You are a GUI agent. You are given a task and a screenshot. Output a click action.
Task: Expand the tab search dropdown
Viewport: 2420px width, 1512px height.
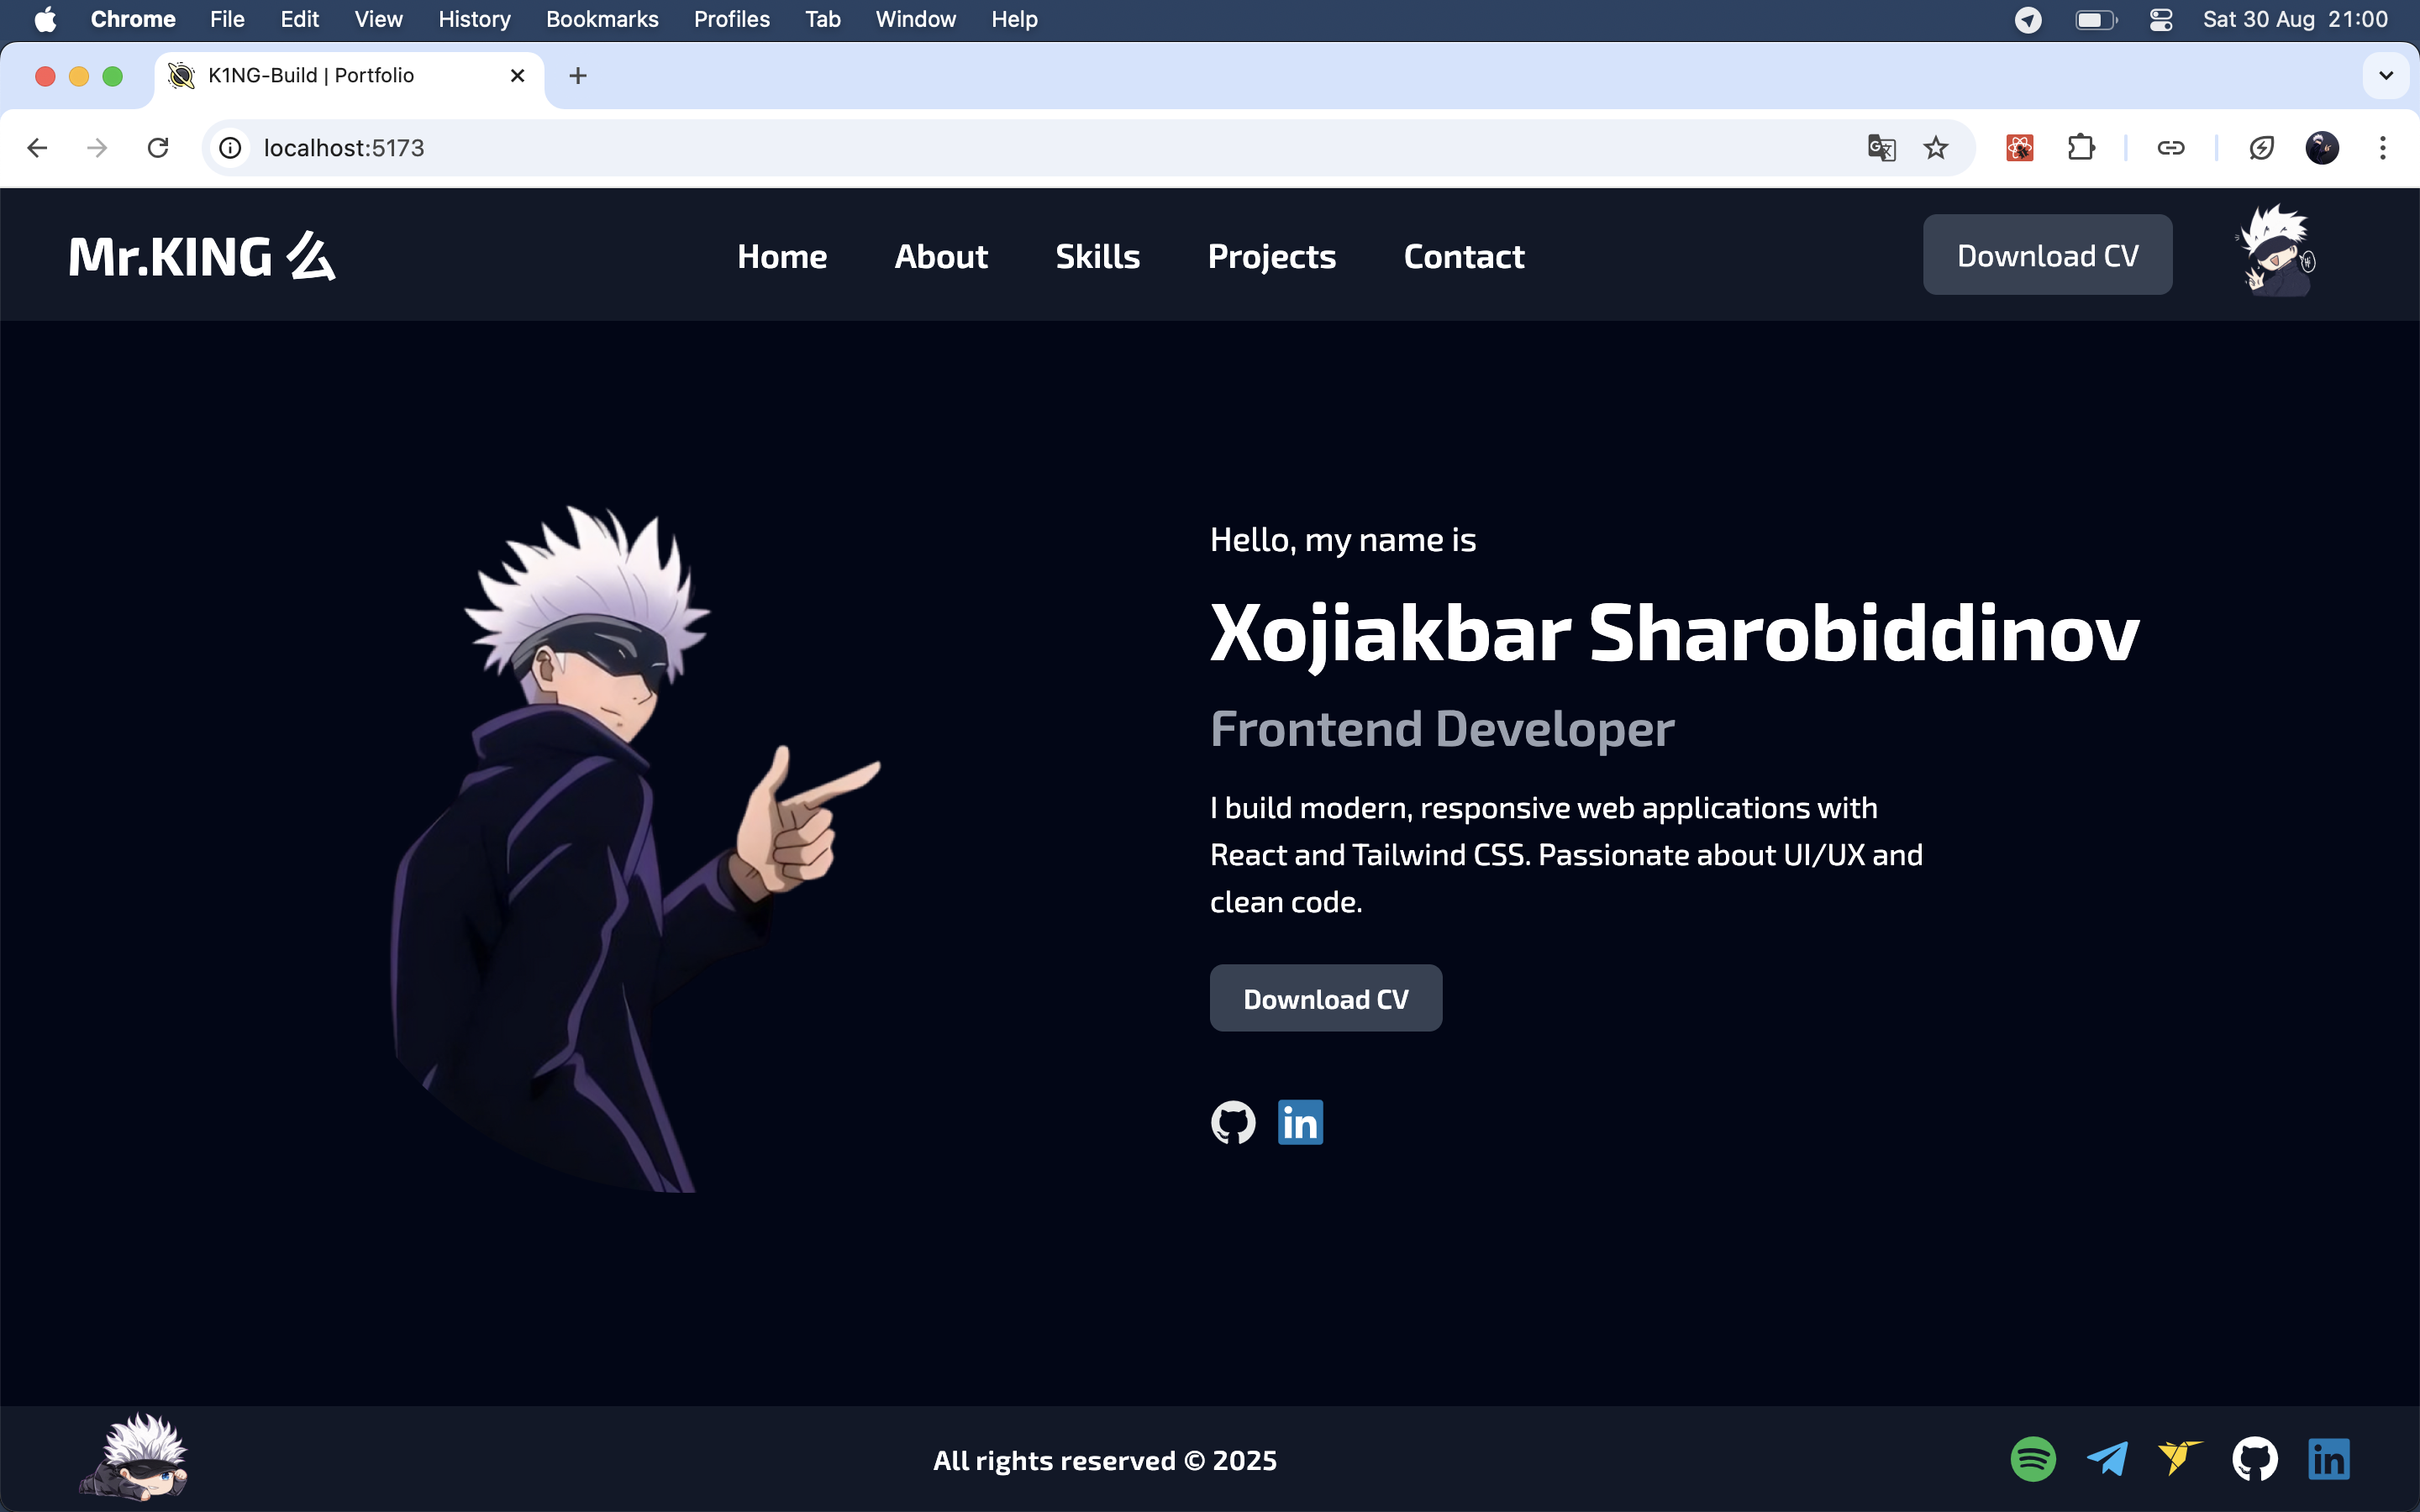2386,76
